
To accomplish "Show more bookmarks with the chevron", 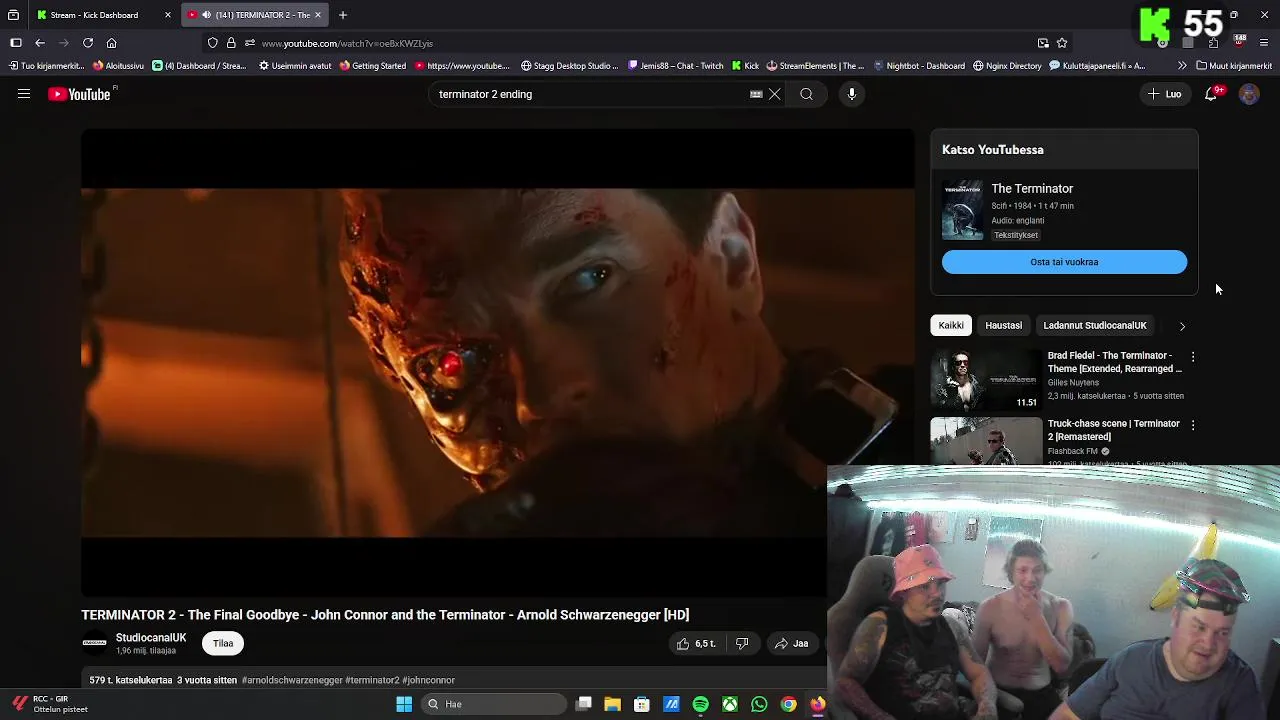I will [x=1182, y=66].
